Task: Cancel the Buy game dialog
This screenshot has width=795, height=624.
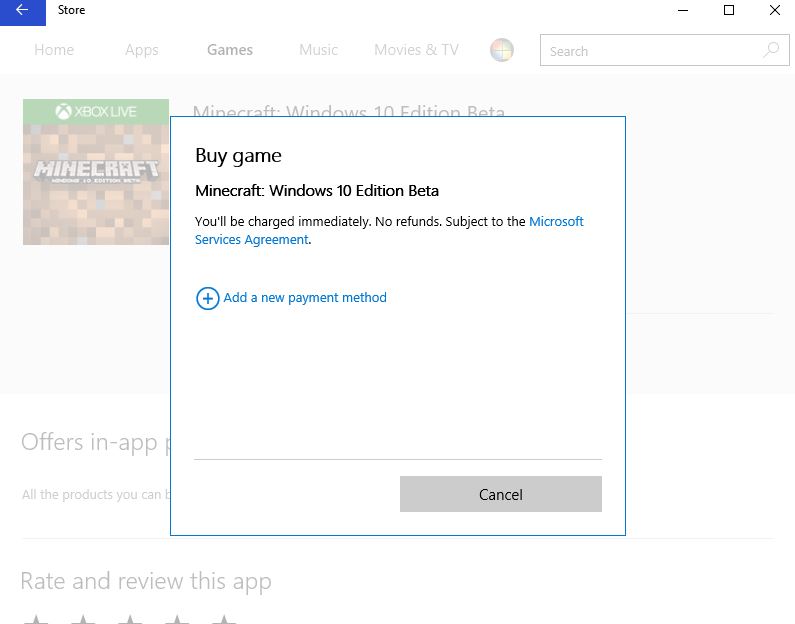Action: (500, 494)
